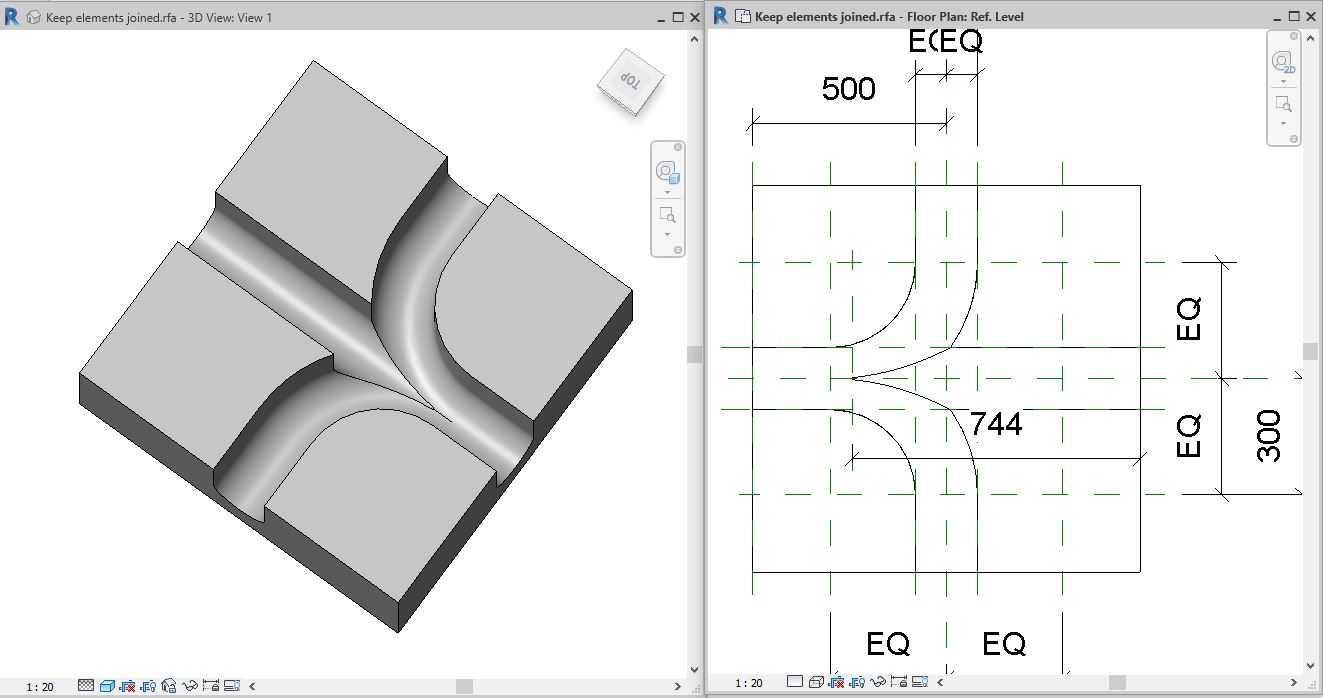Click the ViewCube TOP face in 3D view
Screen dimensions: 1323x698
[631, 79]
